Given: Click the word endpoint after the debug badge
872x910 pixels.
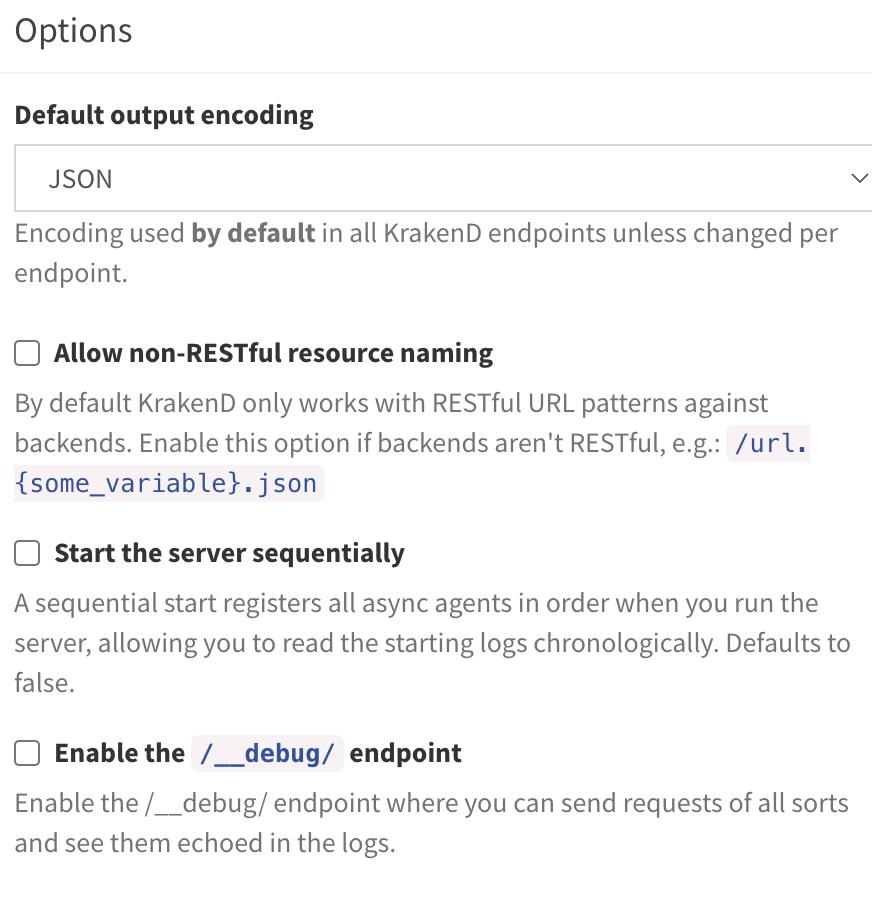Looking at the screenshot, I should [406, 753].
